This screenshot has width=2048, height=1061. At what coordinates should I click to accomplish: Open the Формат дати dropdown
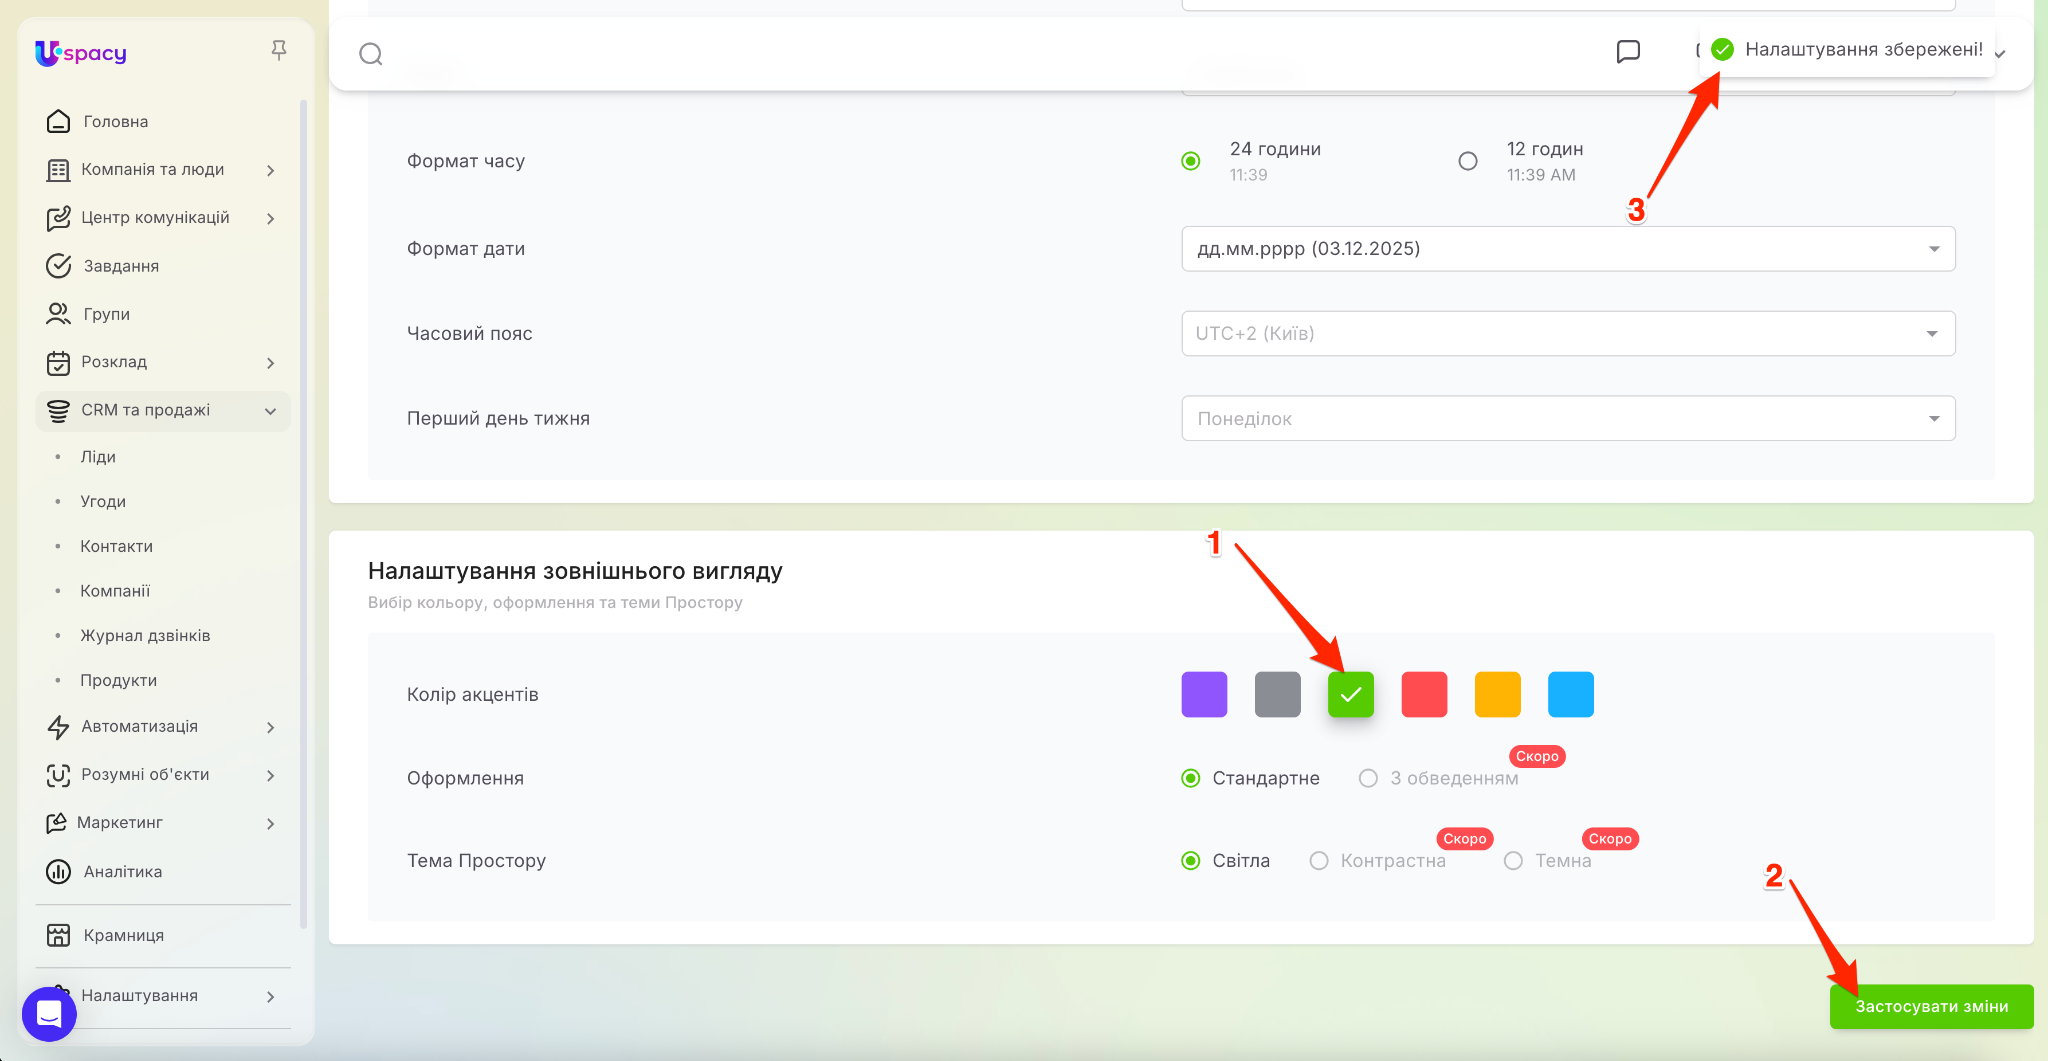pos(1567,249)
